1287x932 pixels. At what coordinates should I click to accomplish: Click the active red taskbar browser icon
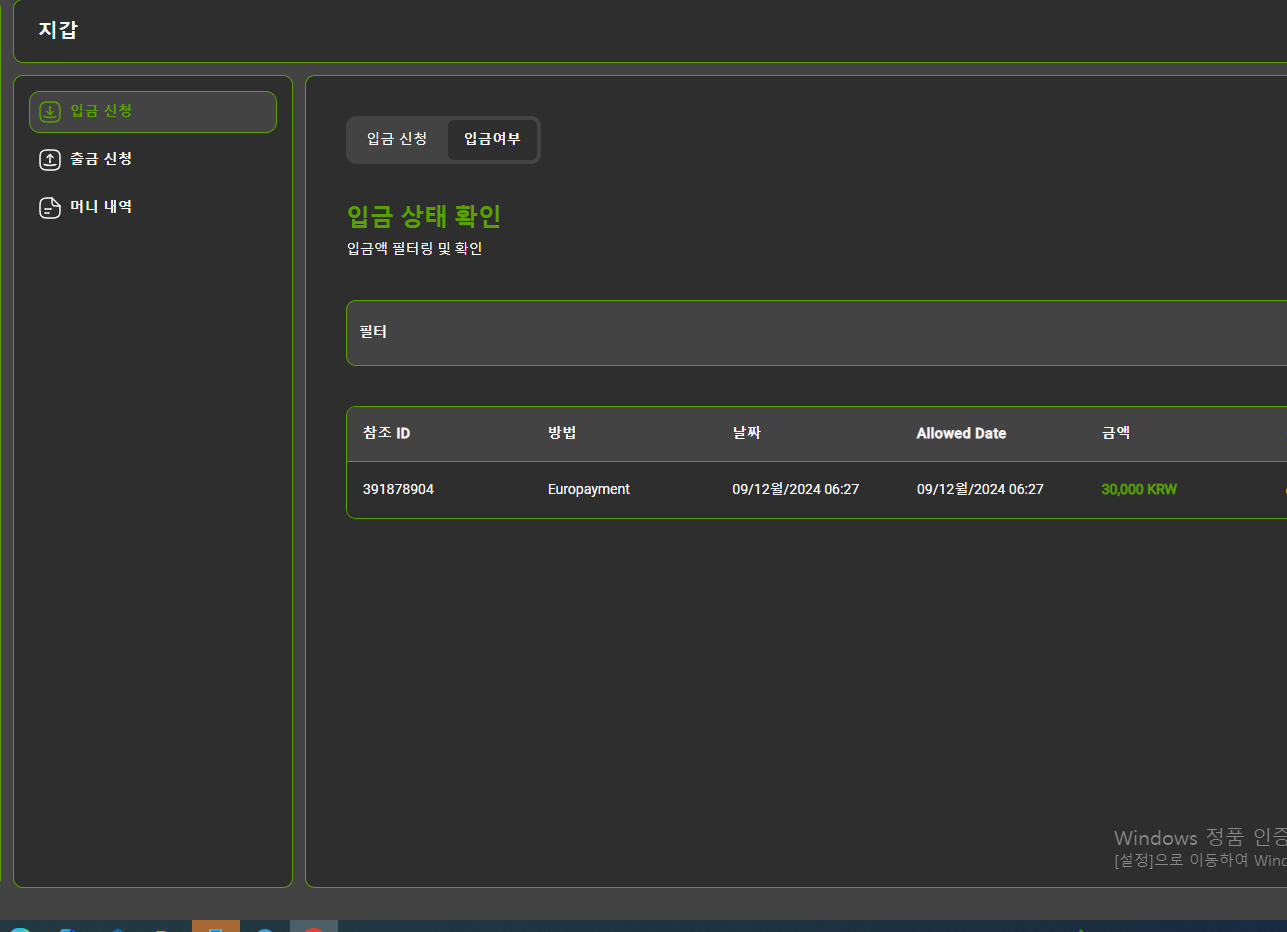pos(313,926)
